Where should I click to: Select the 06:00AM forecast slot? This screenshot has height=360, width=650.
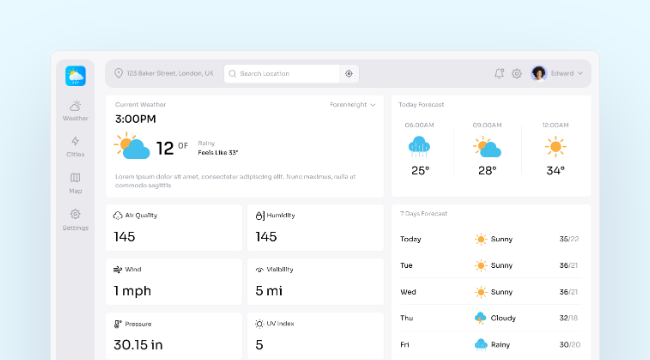point(420,149)
